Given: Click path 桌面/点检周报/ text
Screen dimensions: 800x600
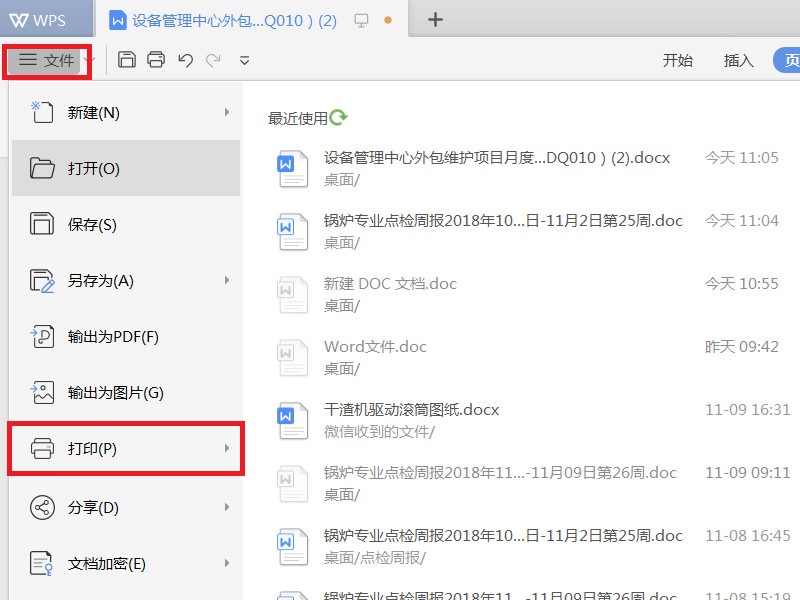Looking at the screenshot, I should point(374,558).
